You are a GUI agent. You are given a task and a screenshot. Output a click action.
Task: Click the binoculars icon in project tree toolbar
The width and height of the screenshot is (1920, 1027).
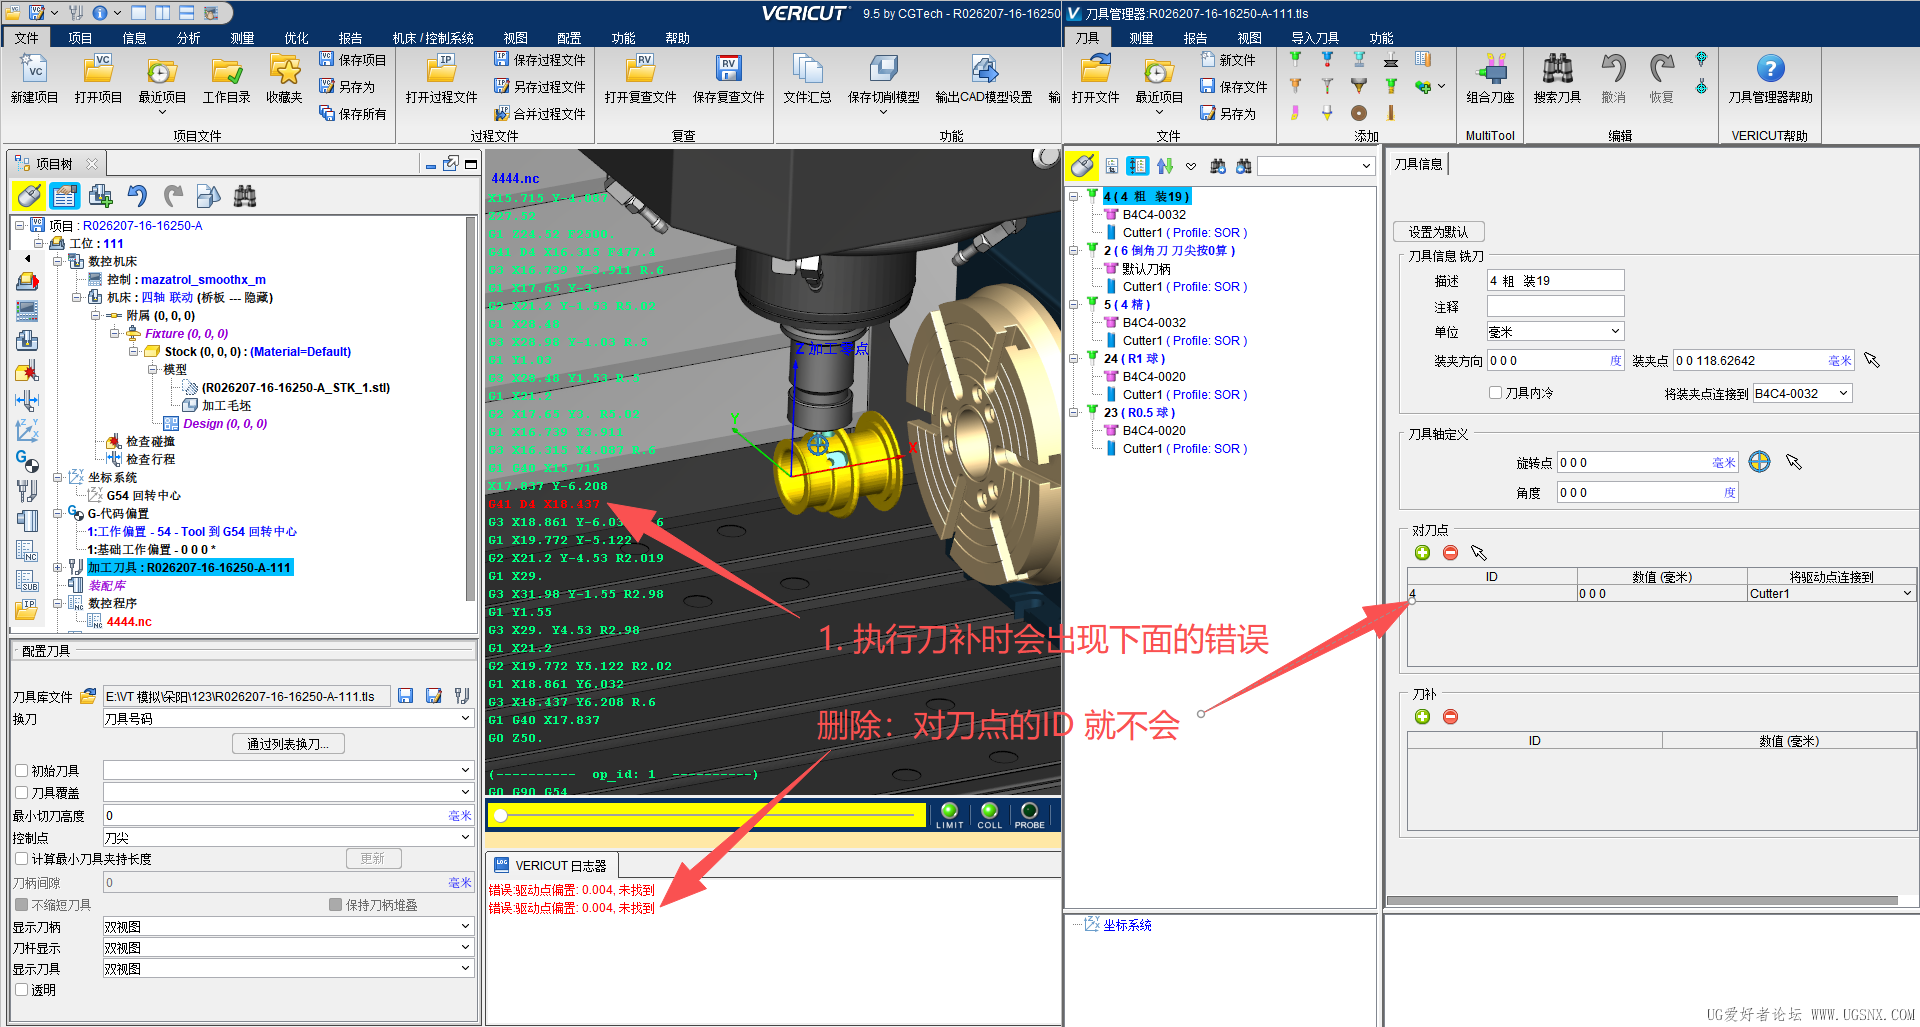[x=245, y=195]
